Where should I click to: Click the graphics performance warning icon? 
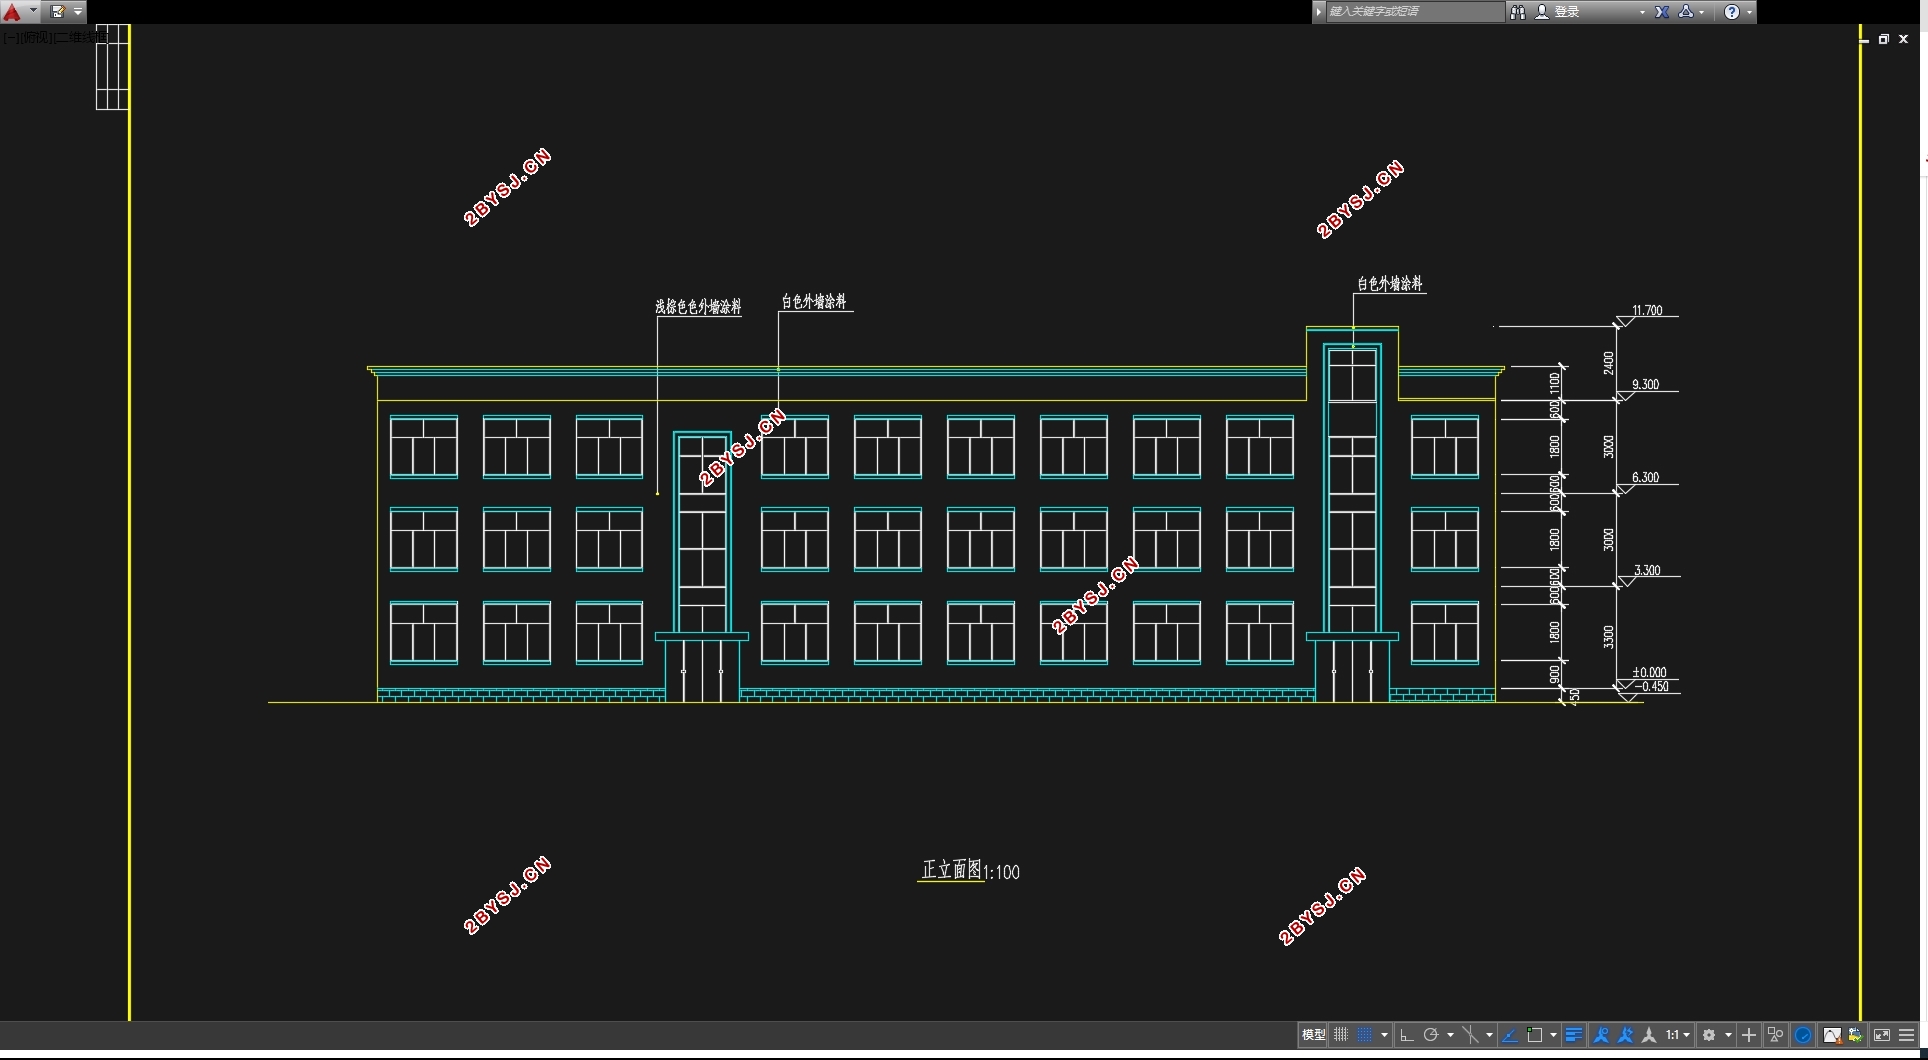coord(1832,1035)
